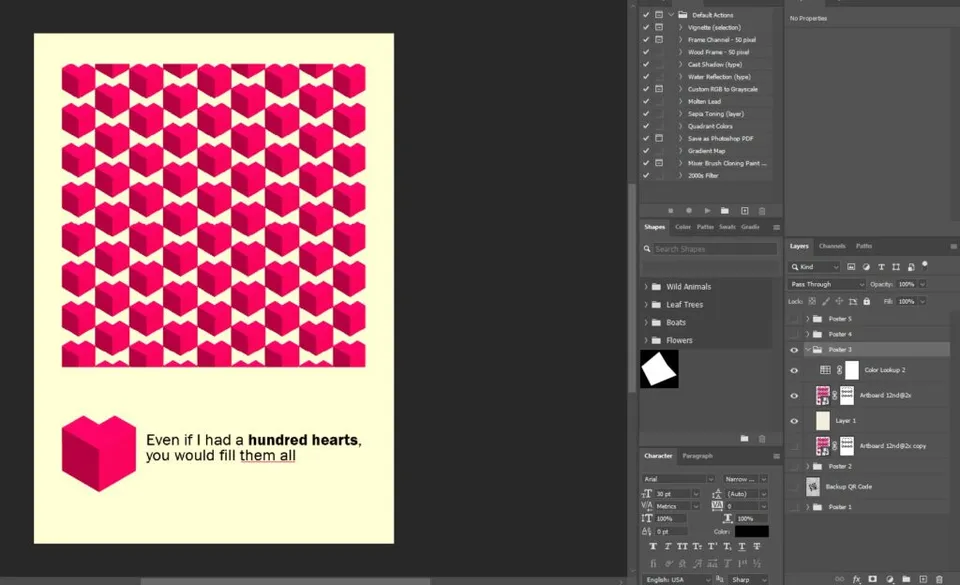Open the Pass Through blend mode dropdown
This screenshot has height=585, width=960.
(827, 284)
